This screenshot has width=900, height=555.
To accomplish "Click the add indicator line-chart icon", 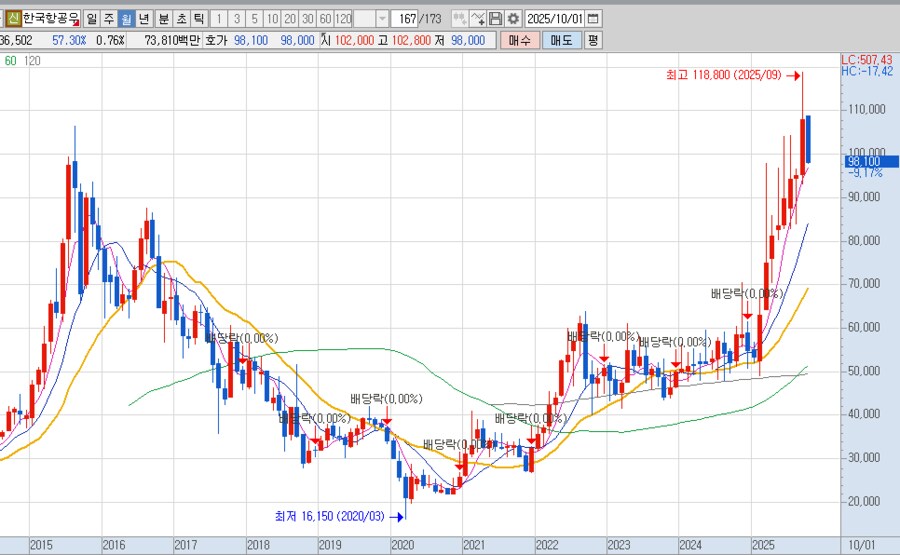I will click(x=477, y=19).
